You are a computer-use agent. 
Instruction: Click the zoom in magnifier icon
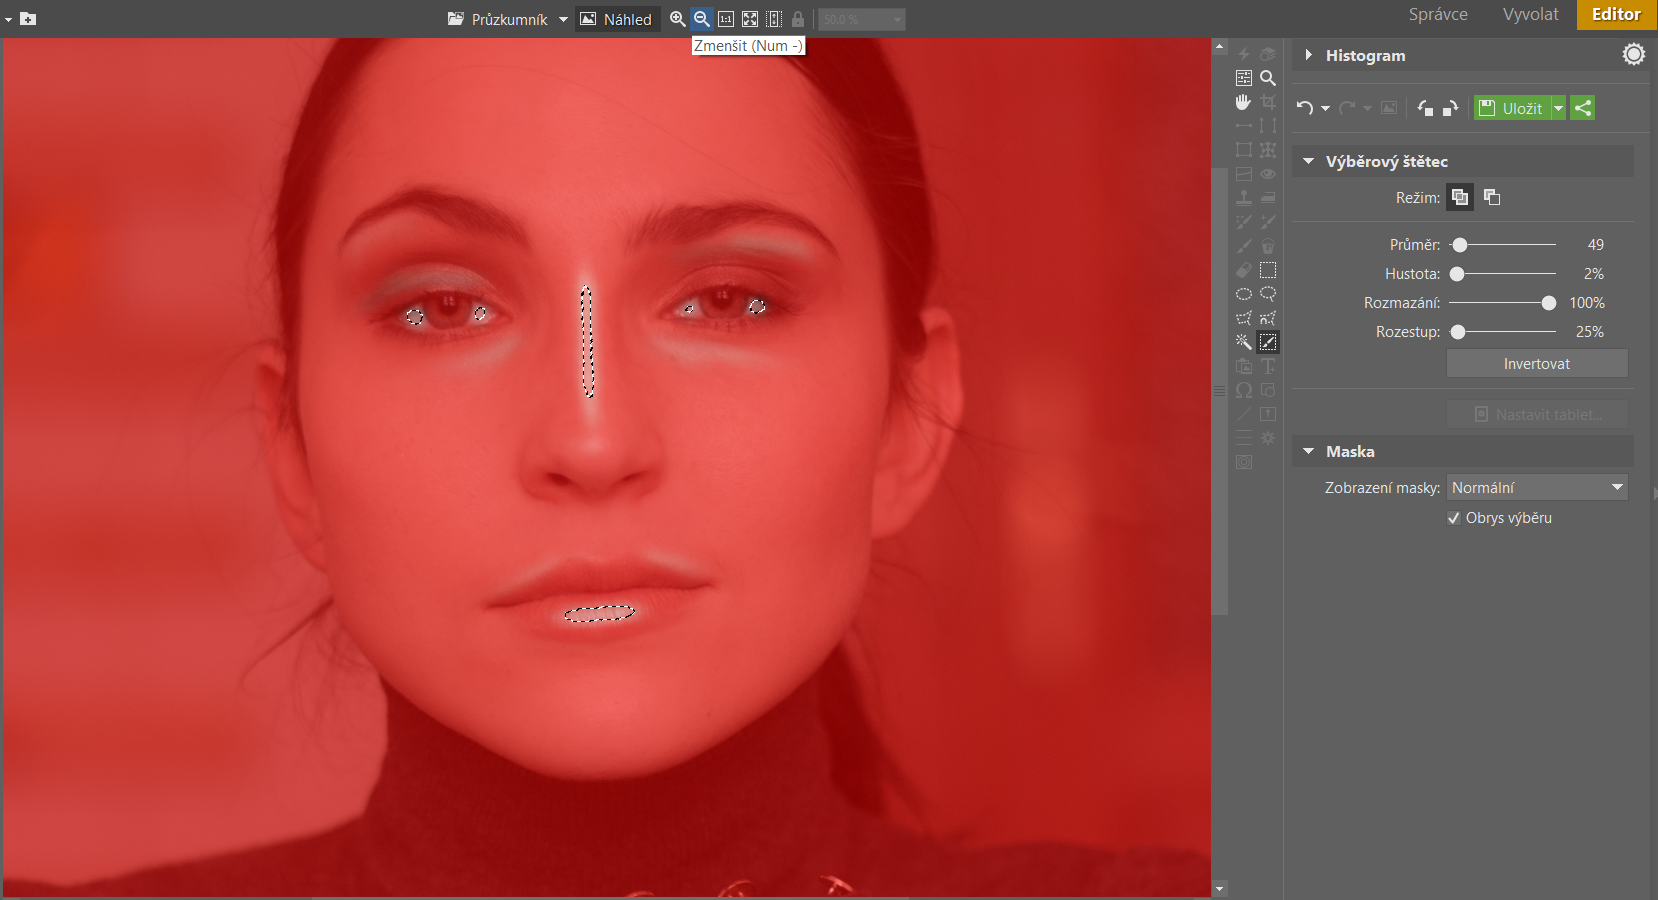point(677,19)
